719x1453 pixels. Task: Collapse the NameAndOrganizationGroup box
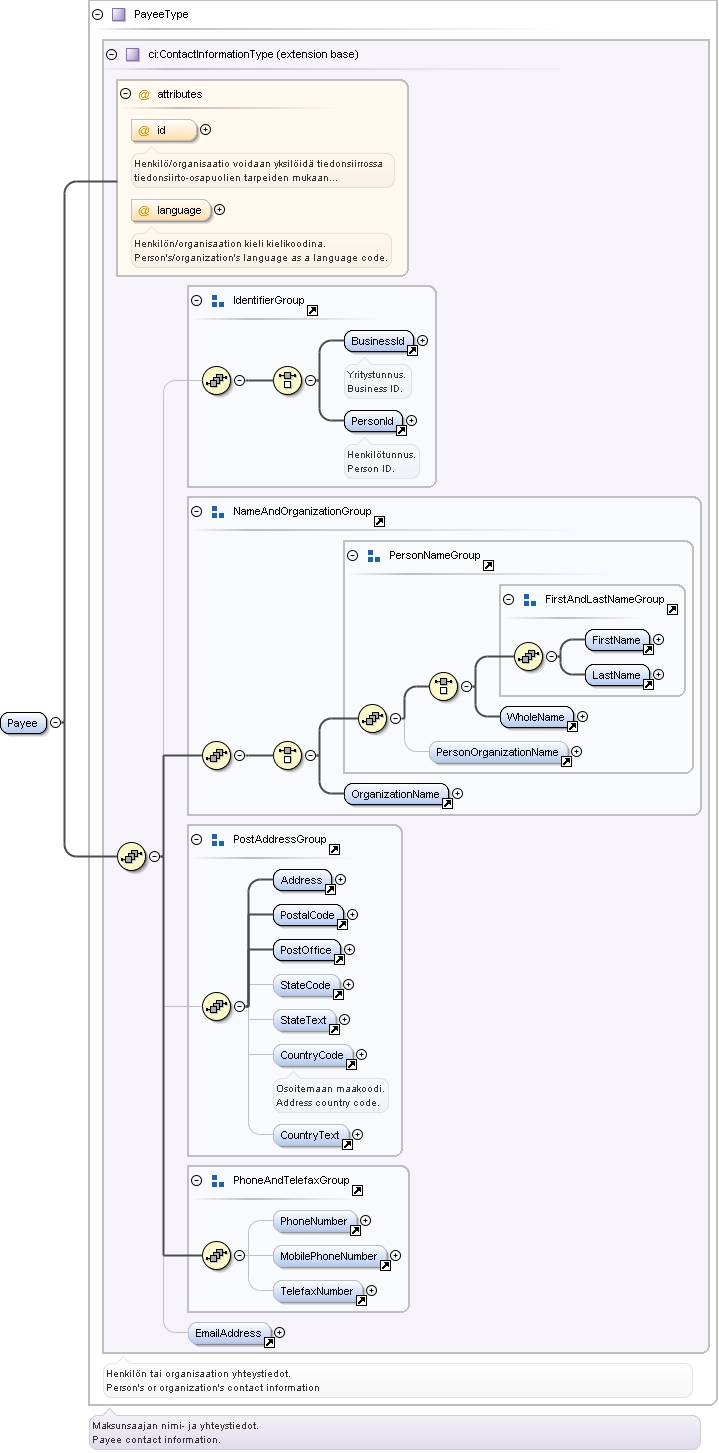click(197, 511)
